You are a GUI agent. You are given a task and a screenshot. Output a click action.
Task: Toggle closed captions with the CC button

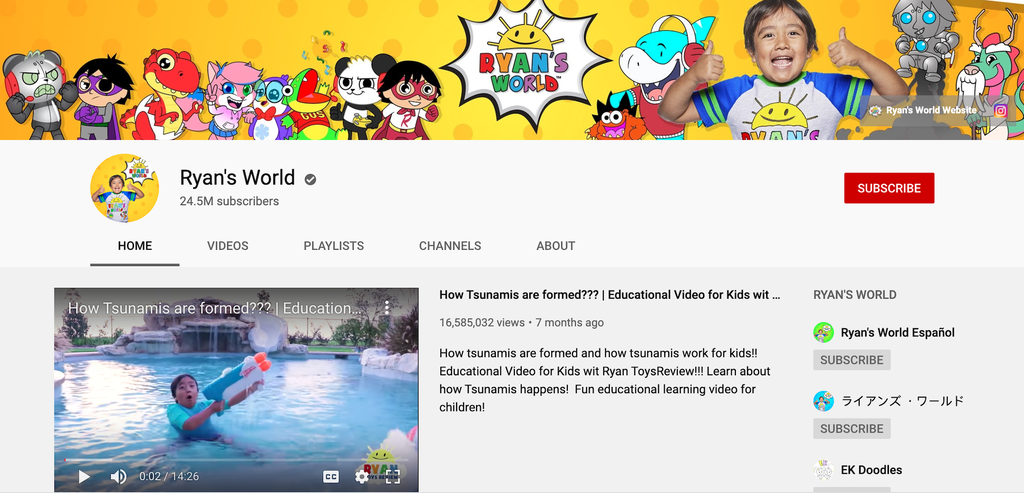coord(331,477)
